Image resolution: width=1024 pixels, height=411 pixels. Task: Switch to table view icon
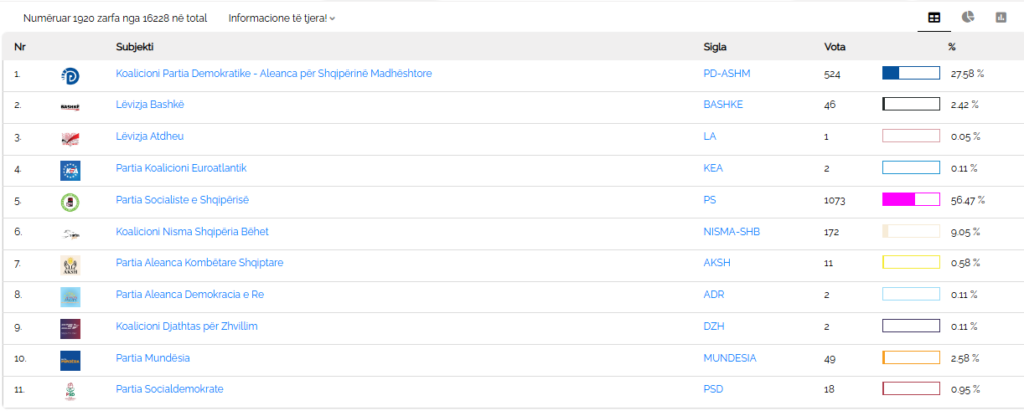coord(934,17)
